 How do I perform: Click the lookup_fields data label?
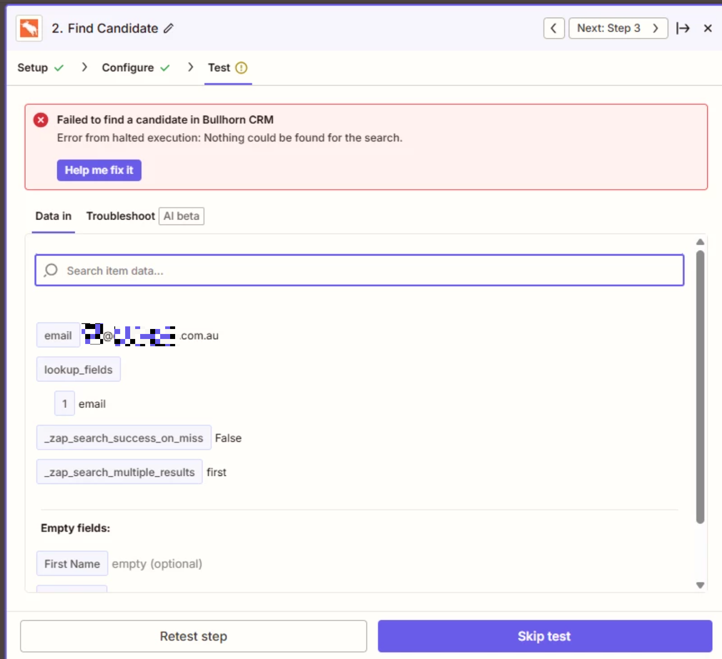pos(78,370)
